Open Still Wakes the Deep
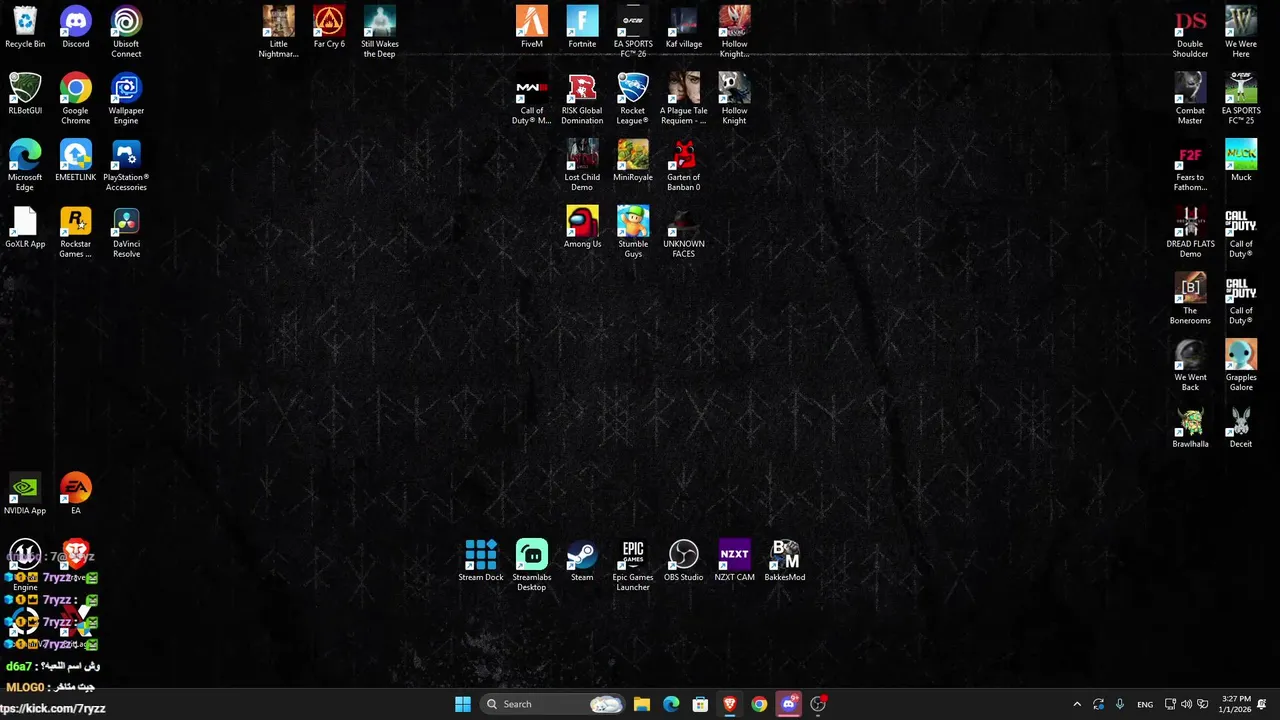 (380, 32)
